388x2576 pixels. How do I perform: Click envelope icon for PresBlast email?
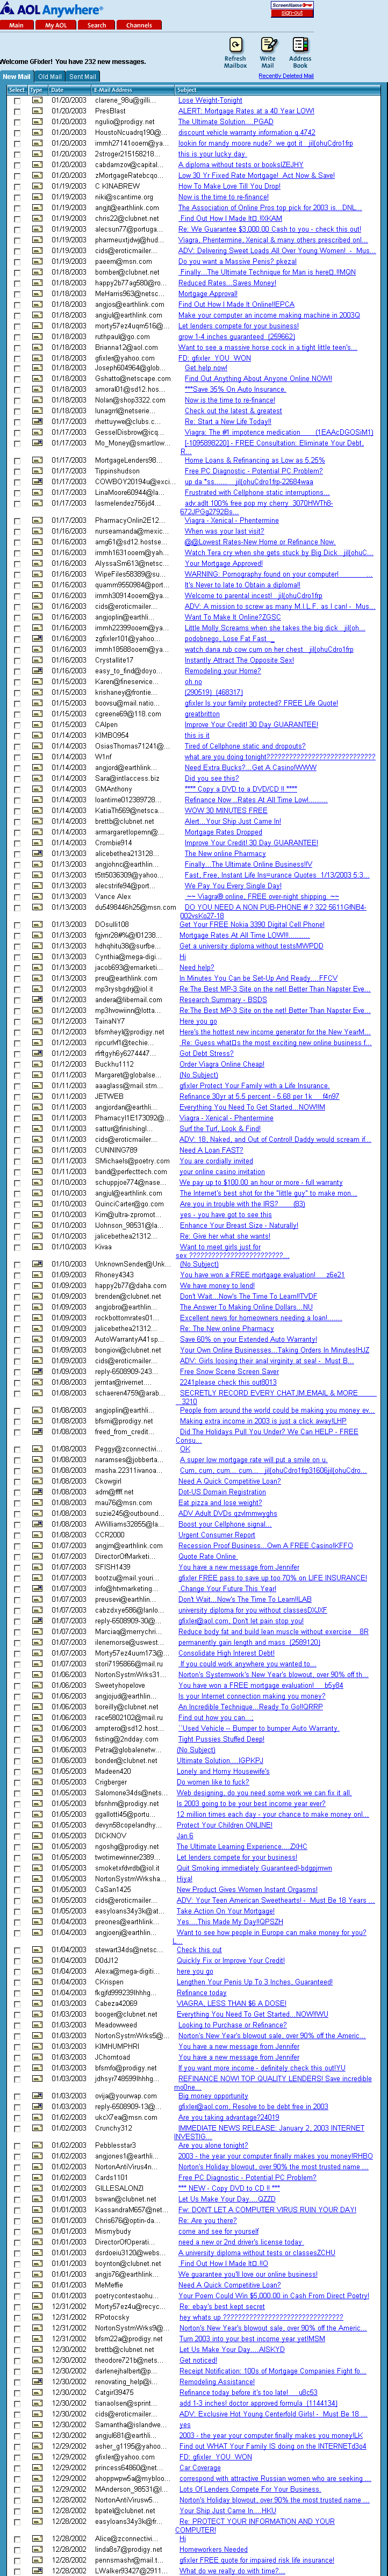coord(37,111)
